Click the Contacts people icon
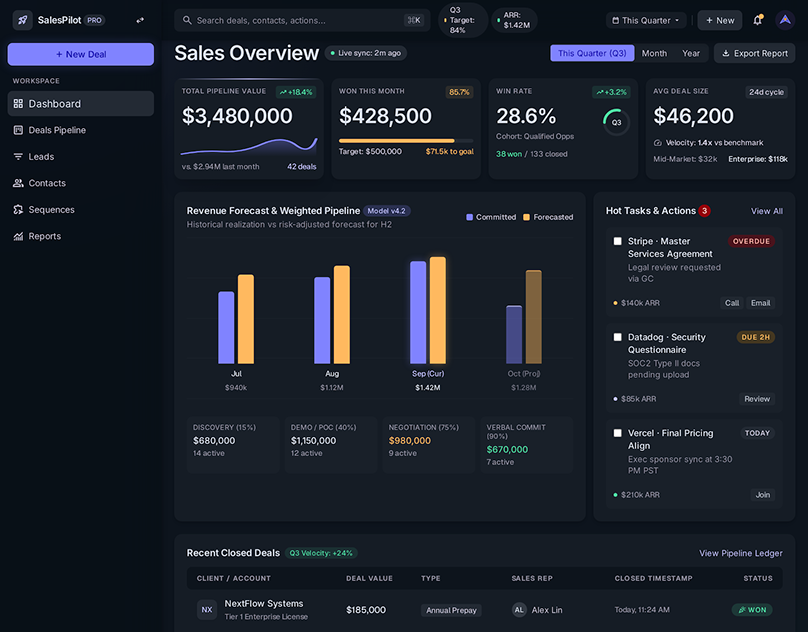Viewport: 808px width, 632px height. (18, 183)
